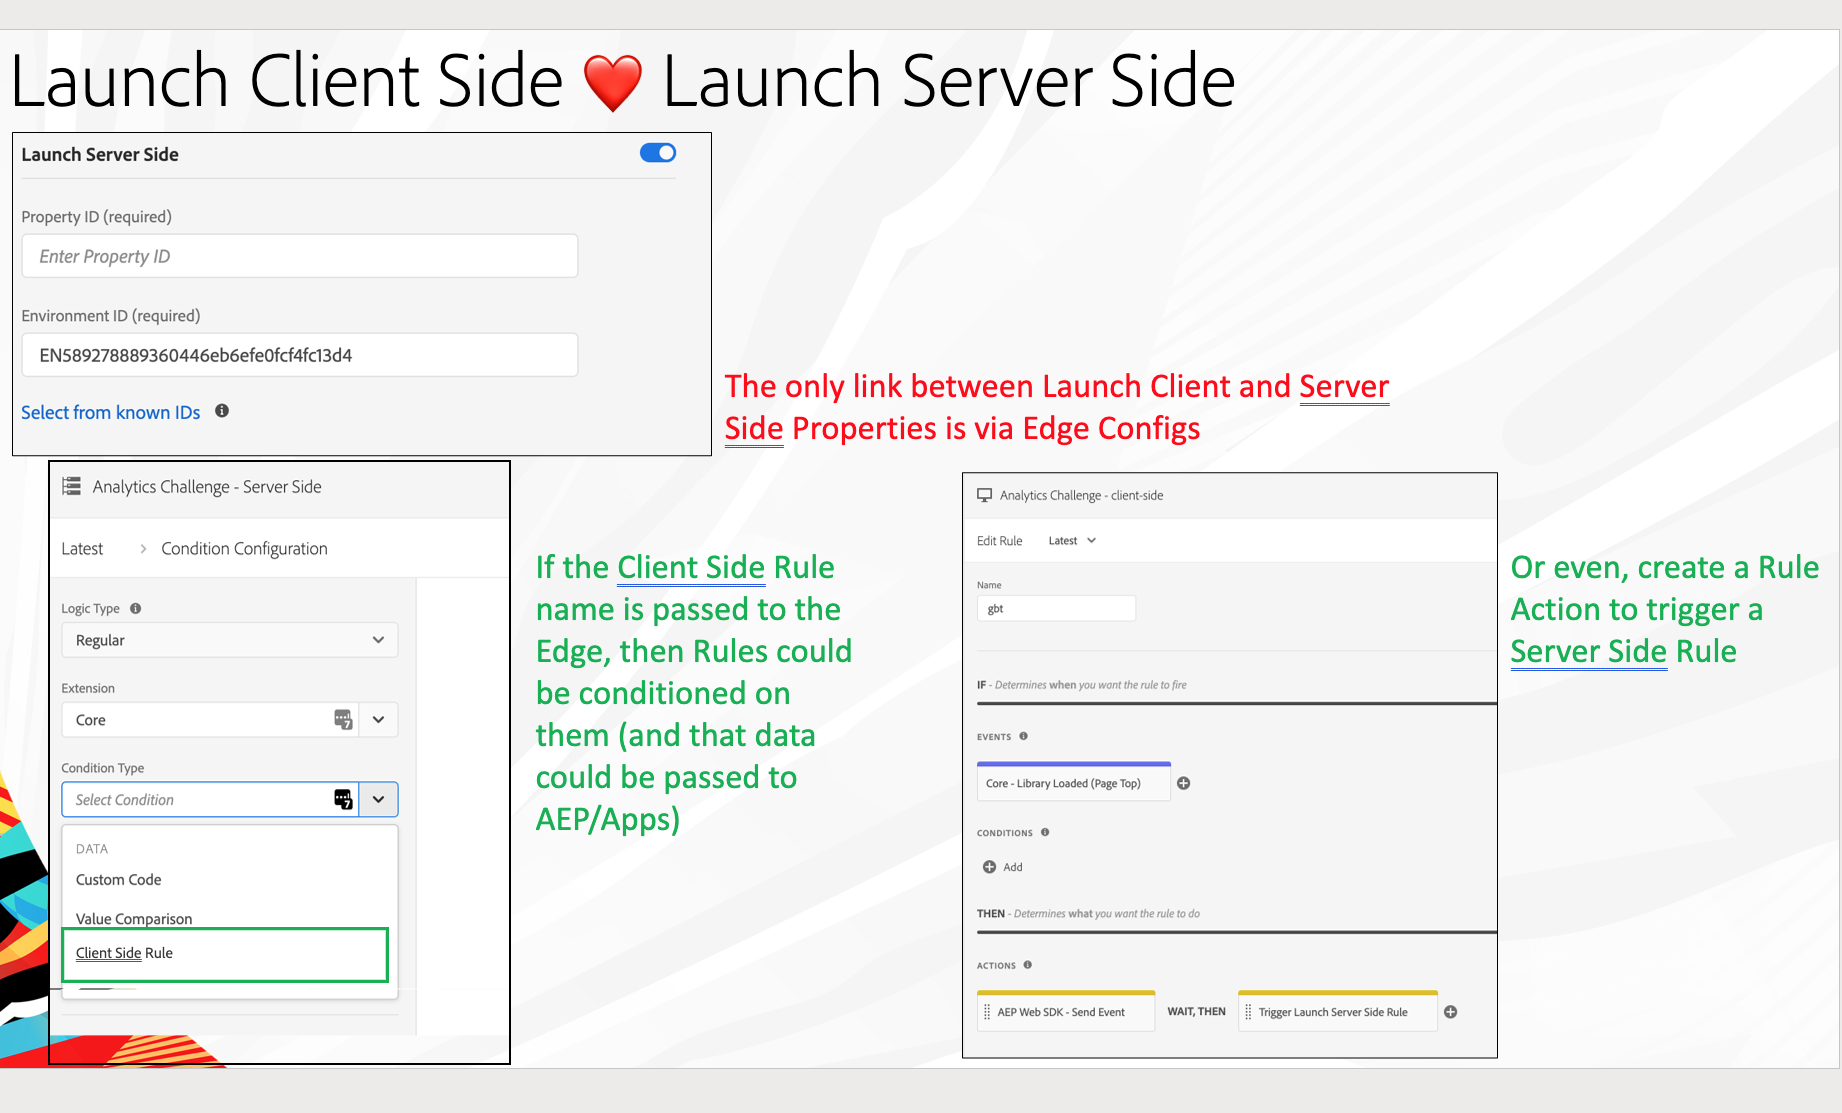Click the client-side property monitor icon
The image size is (1842, 1113).
click(985, 495)
